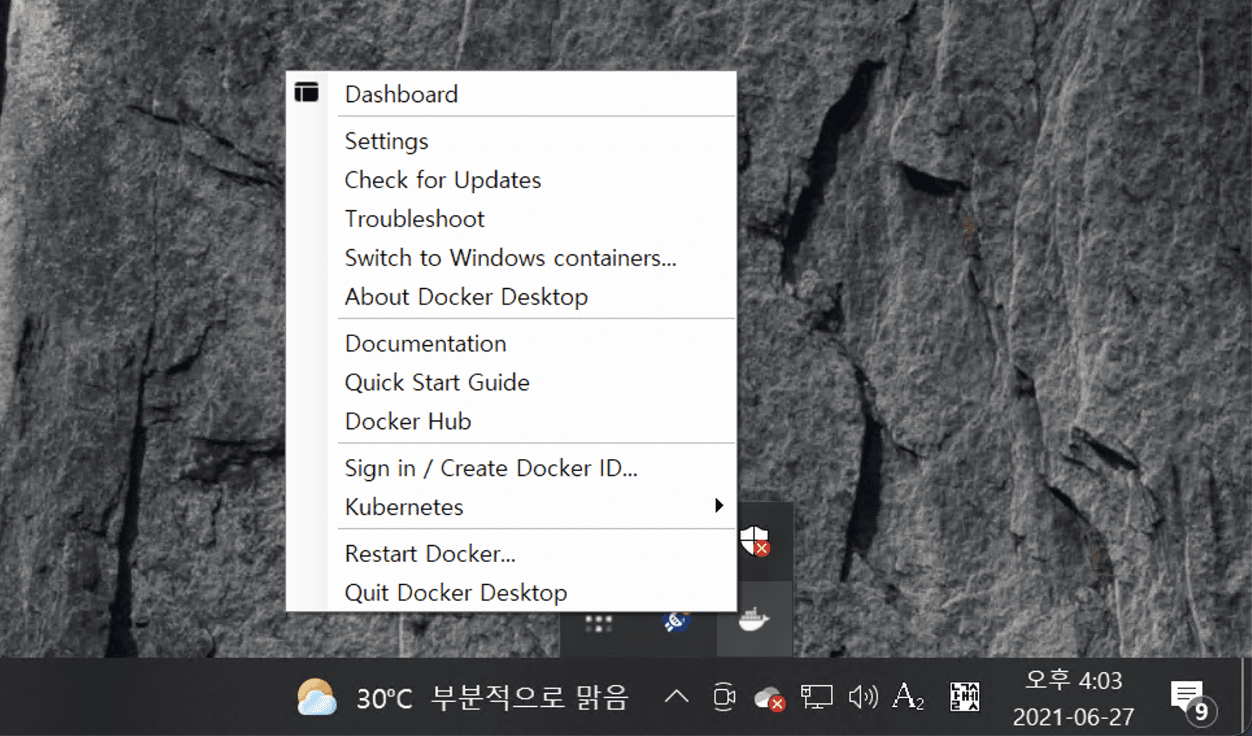Click the Meet Now camera icon

[723, 697]
